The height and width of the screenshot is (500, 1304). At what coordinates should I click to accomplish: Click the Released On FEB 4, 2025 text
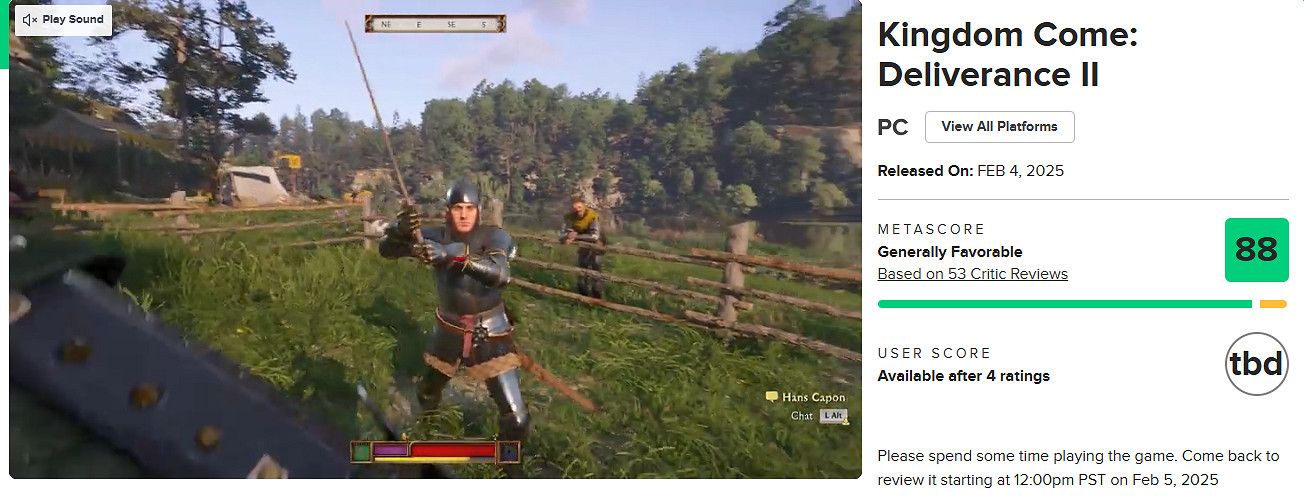[970, 171]
